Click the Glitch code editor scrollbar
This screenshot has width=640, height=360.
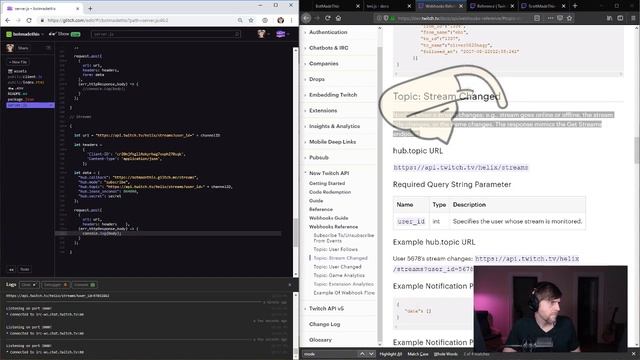coord(296,233)
